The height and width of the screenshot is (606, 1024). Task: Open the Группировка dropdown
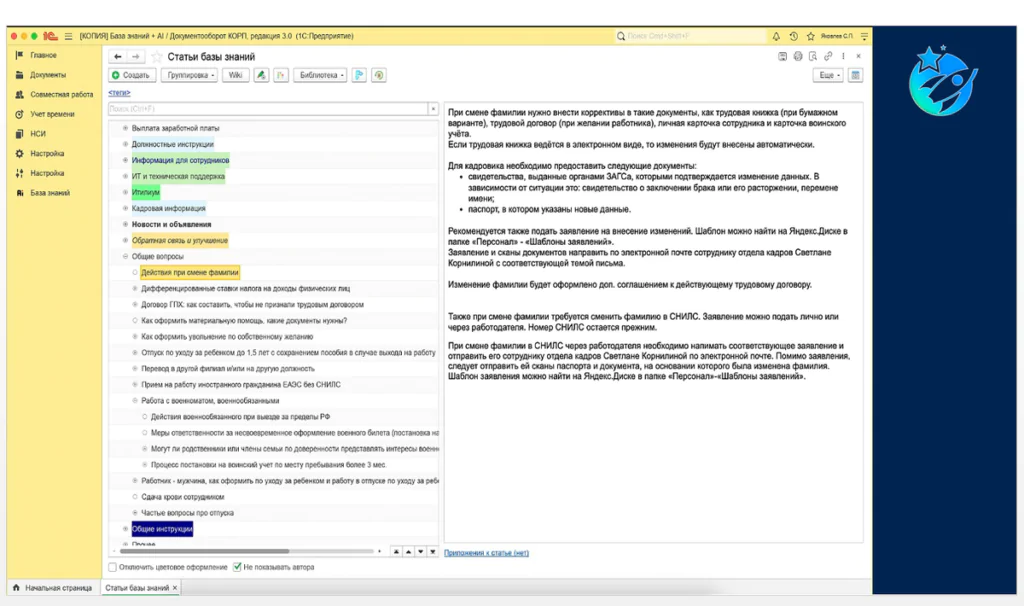[189, 75]
